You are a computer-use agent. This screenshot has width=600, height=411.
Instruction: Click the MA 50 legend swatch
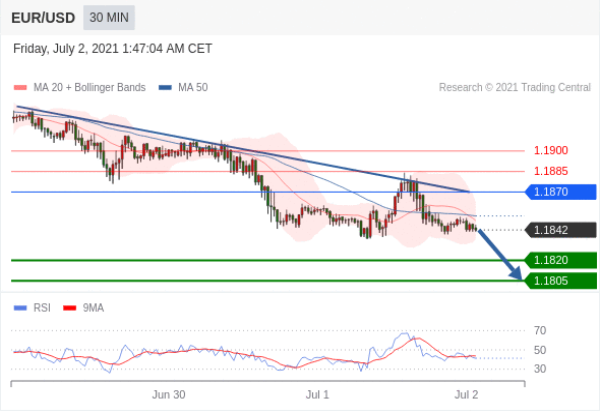[x=165, y=88]
